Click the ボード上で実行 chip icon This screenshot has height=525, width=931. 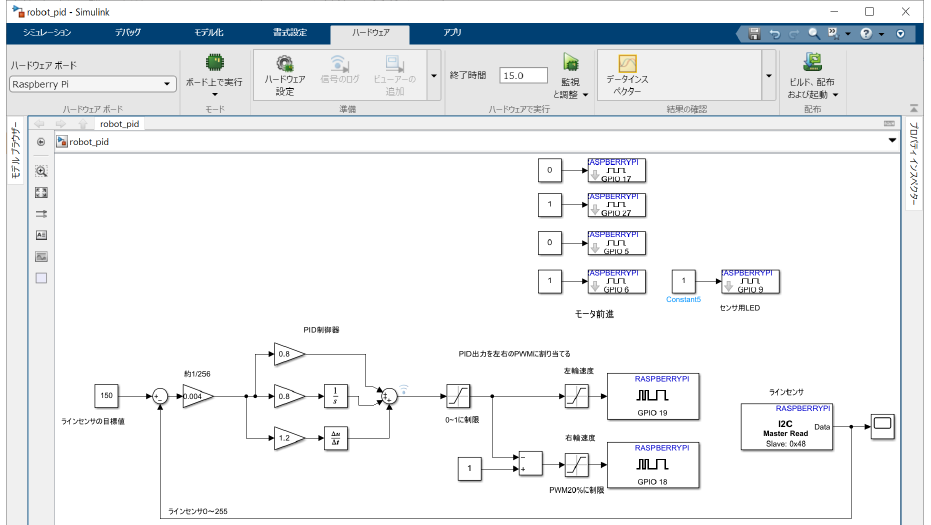coord(214,63)
